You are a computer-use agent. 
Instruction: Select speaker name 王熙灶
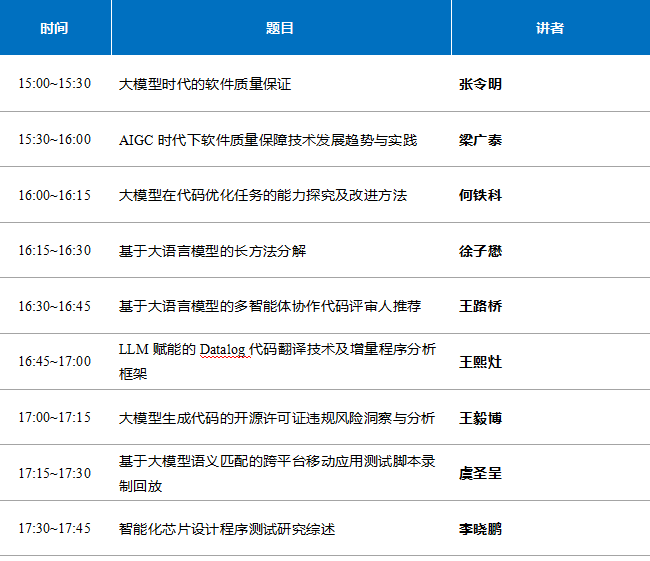480,361
